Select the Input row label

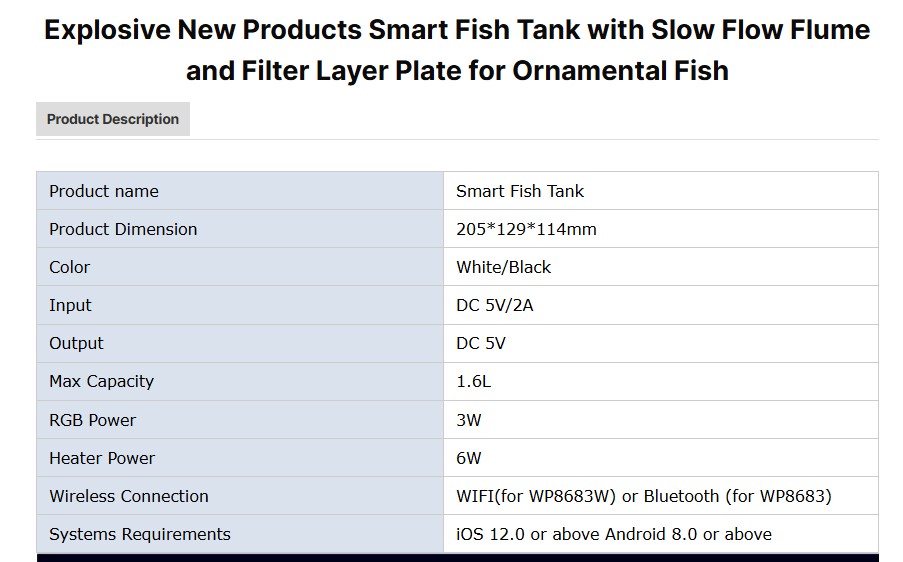click(70, 305)
